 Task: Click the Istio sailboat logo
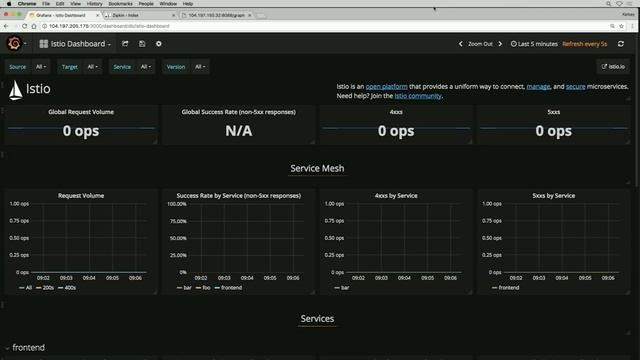tap(16, 90)
